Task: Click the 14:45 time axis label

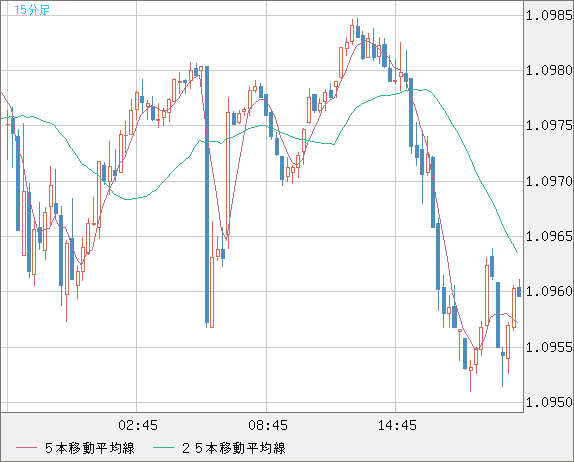Action: pyautogui.click(x=397, y=425)
